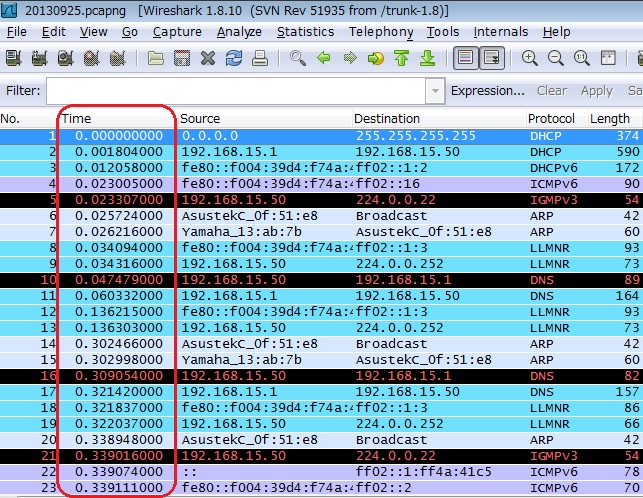Select packet 19 LLMNR length 66
This screenshot has height=498, width=643.
click(322, 424)
